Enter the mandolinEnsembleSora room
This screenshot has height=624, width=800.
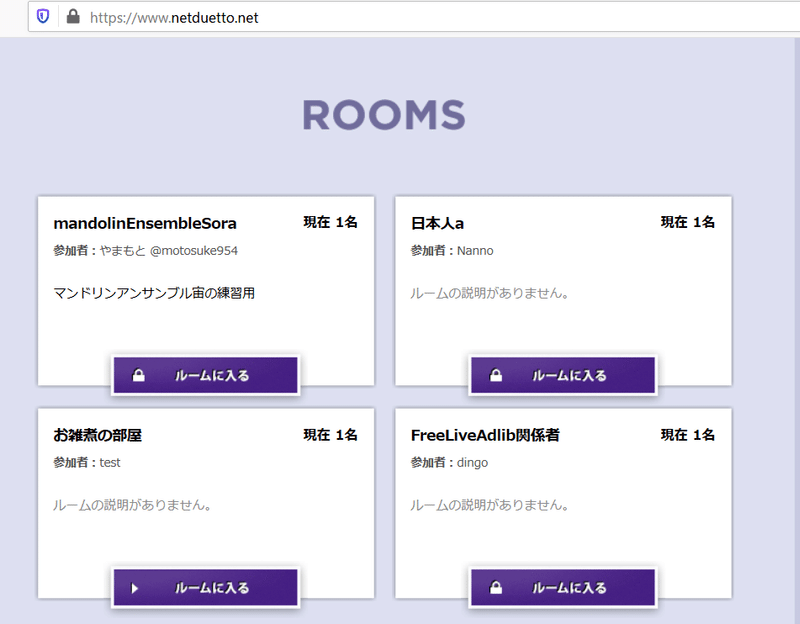[206, 376]
